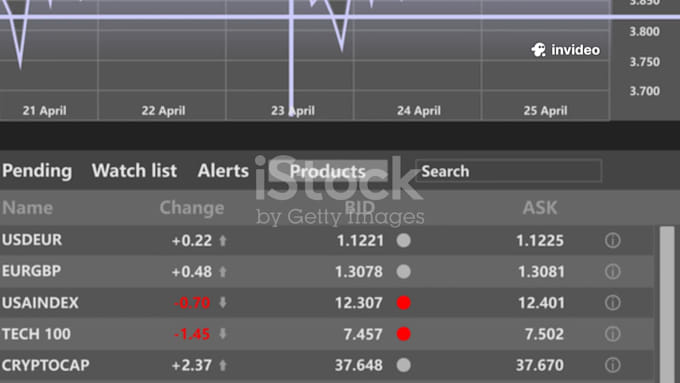This screenshot has height=383, width=680.
Task: Open the Watch list tab
Action: click(x=134, y=171)
